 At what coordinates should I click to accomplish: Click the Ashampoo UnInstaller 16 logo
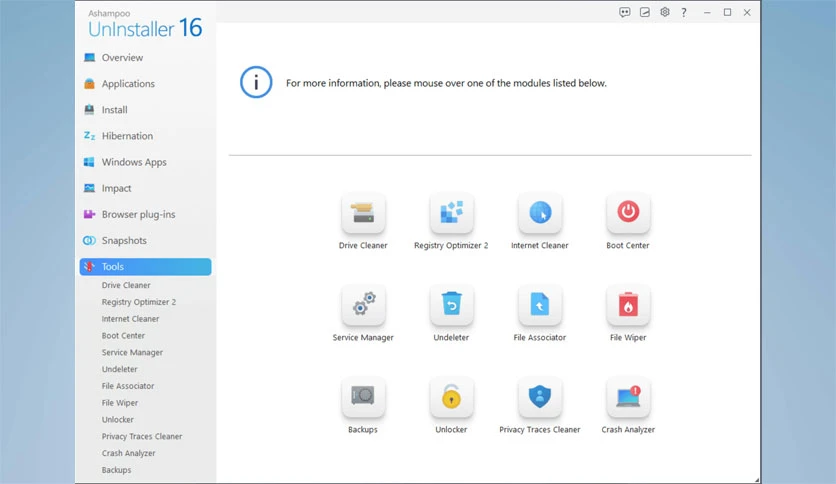(x=145, y=24)
